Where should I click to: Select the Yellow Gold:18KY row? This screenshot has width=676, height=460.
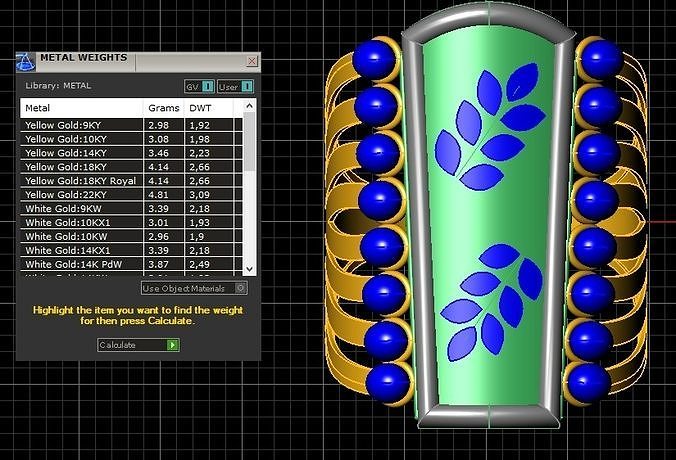[131, 167]
